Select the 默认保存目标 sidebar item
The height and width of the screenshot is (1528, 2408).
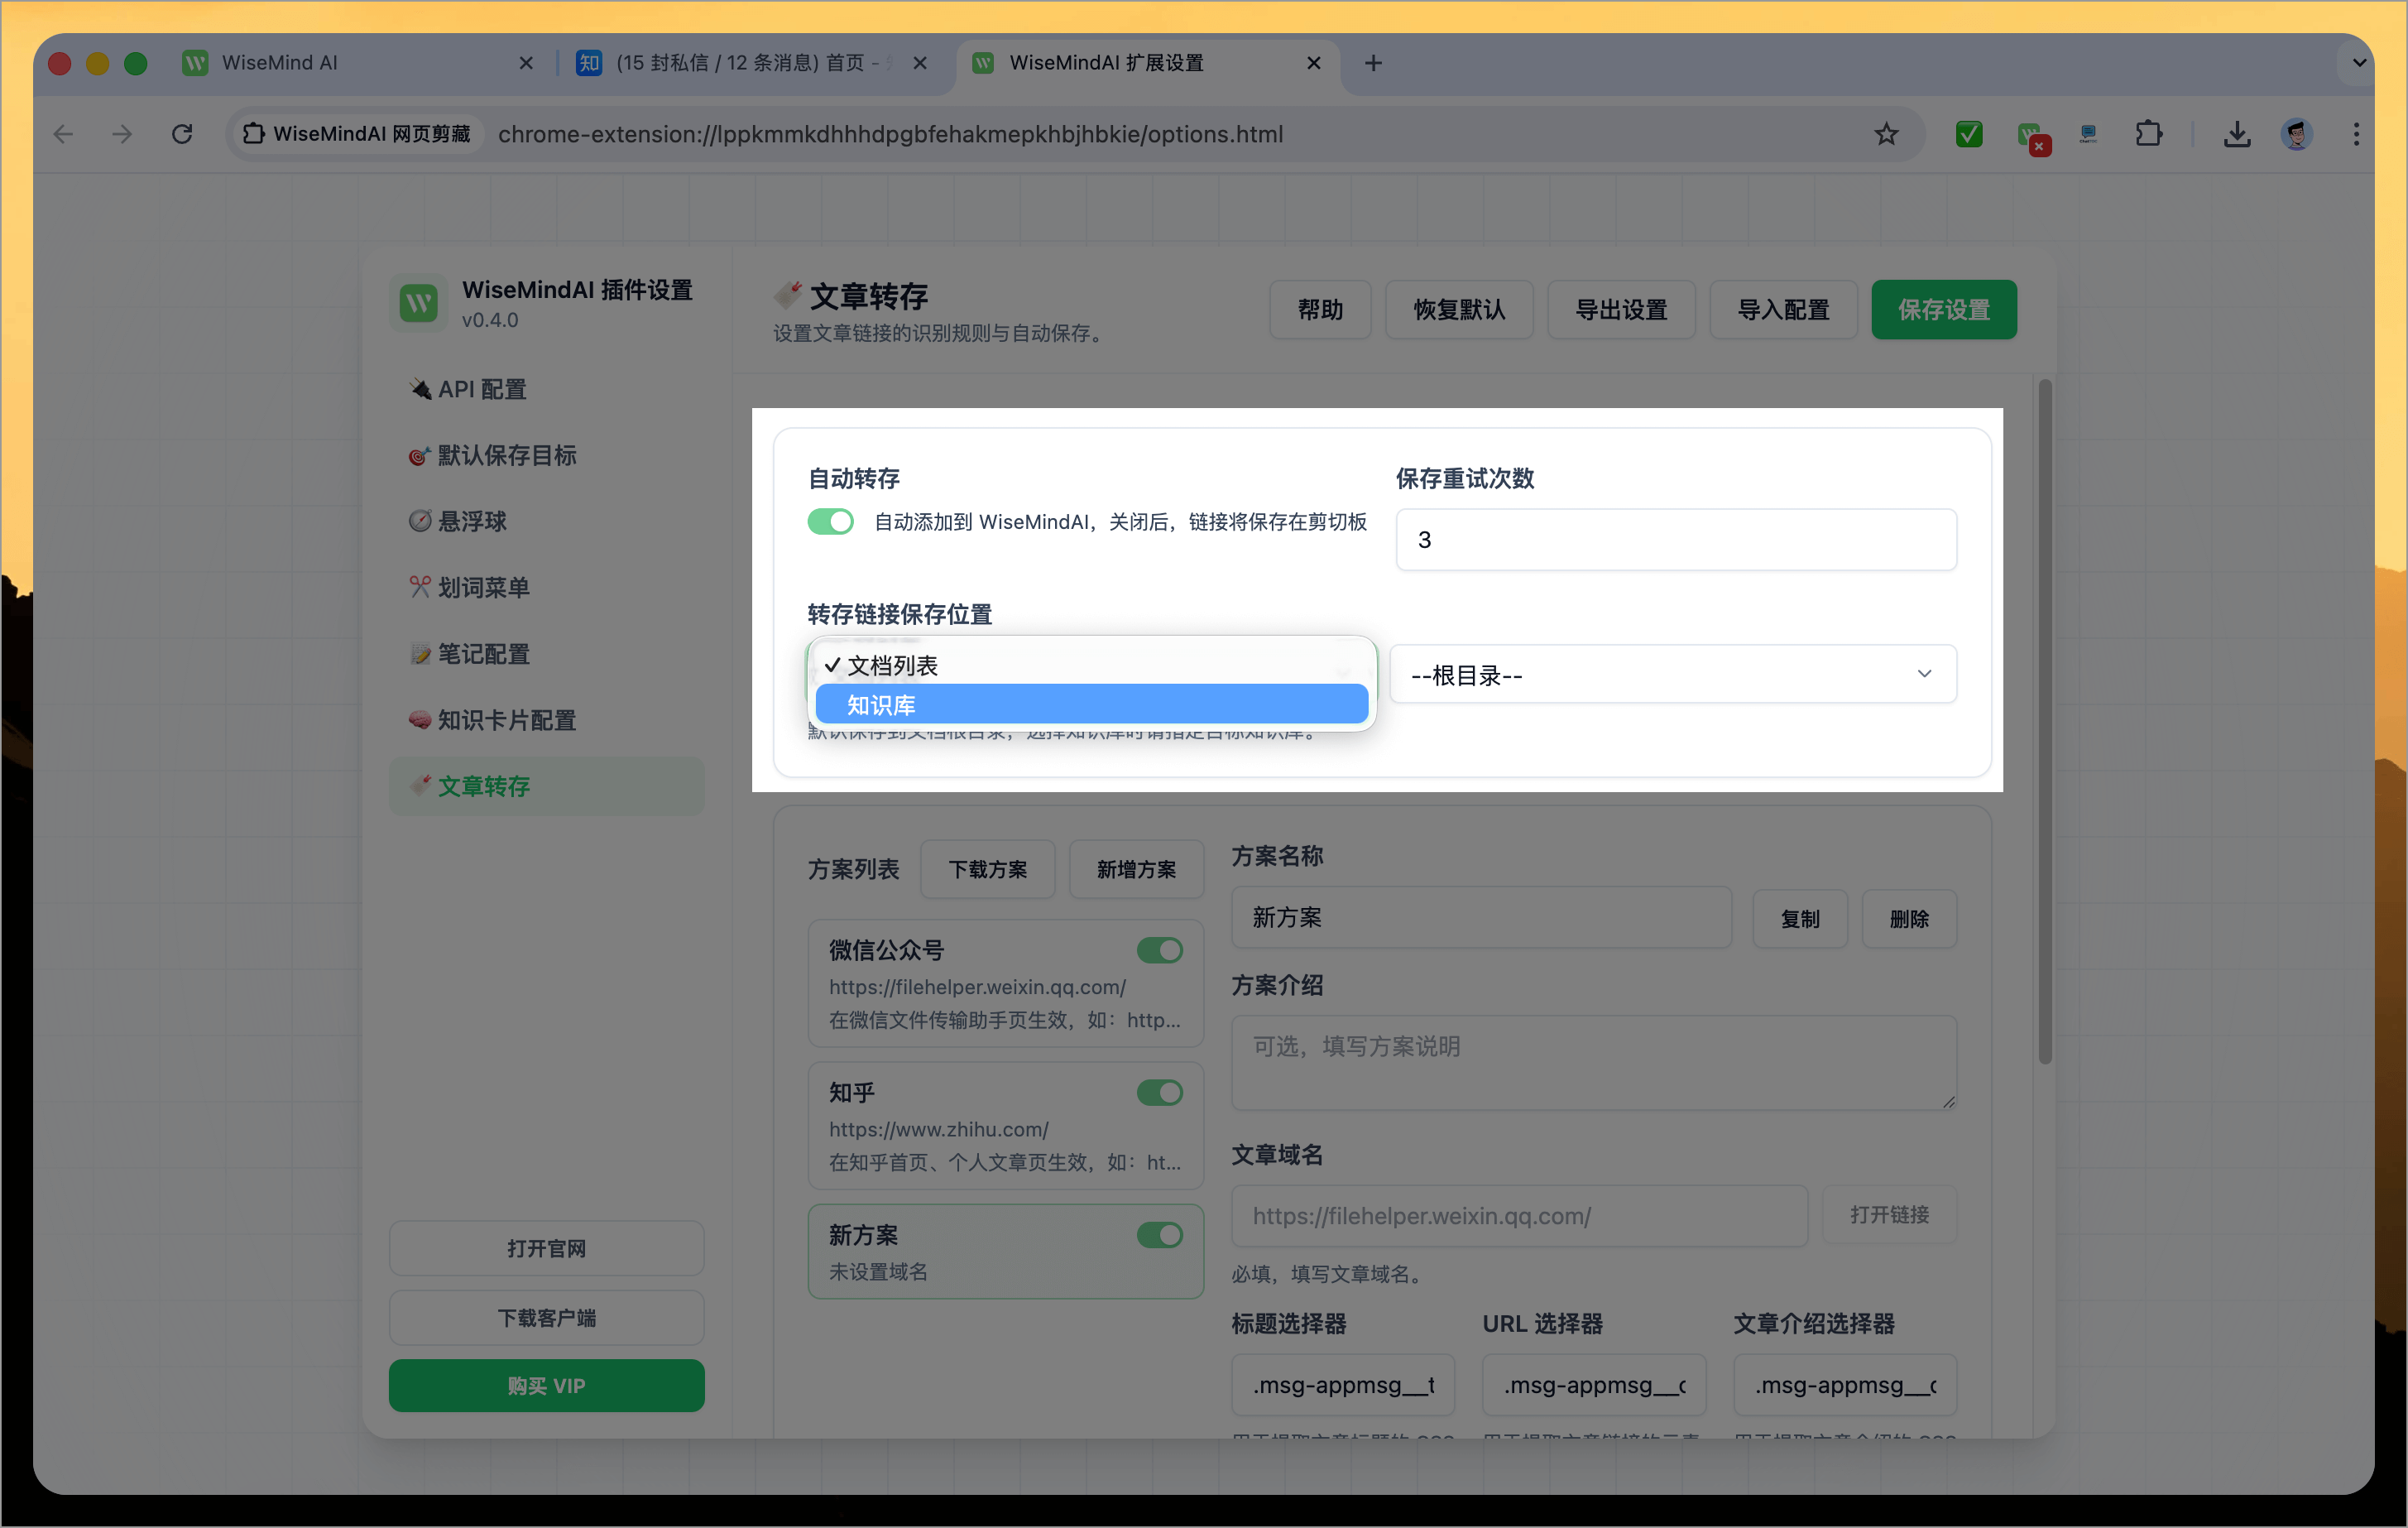pyautogui.click(x=505, y=455)
